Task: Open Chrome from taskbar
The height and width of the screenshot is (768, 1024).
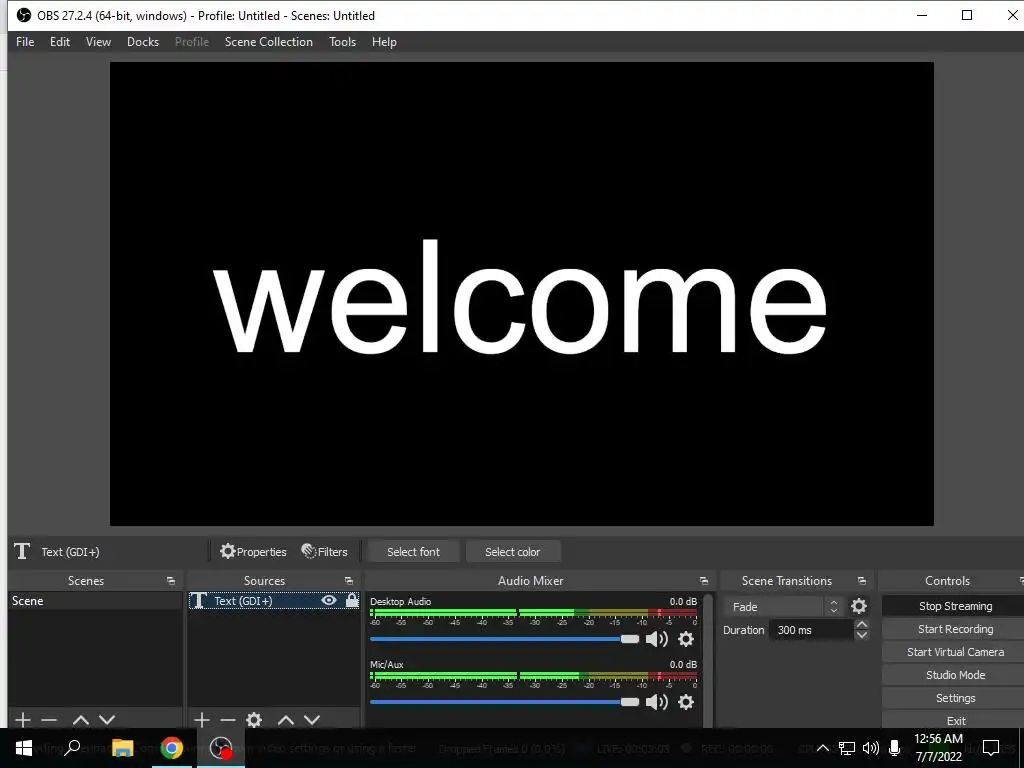Action: 172,748
